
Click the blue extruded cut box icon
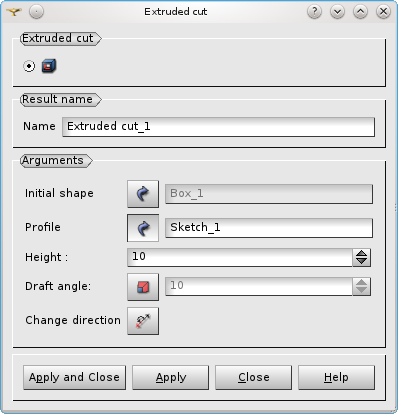tap(49, 66)
